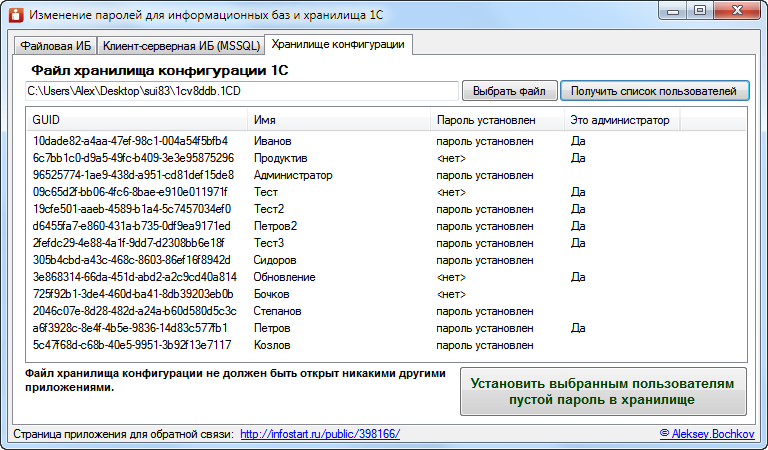Click GUID 6c7bb1c0-d9a5-49fc-b409-3e3e95875296
This screenshot has height=450, width=768.
coord(133,158)
